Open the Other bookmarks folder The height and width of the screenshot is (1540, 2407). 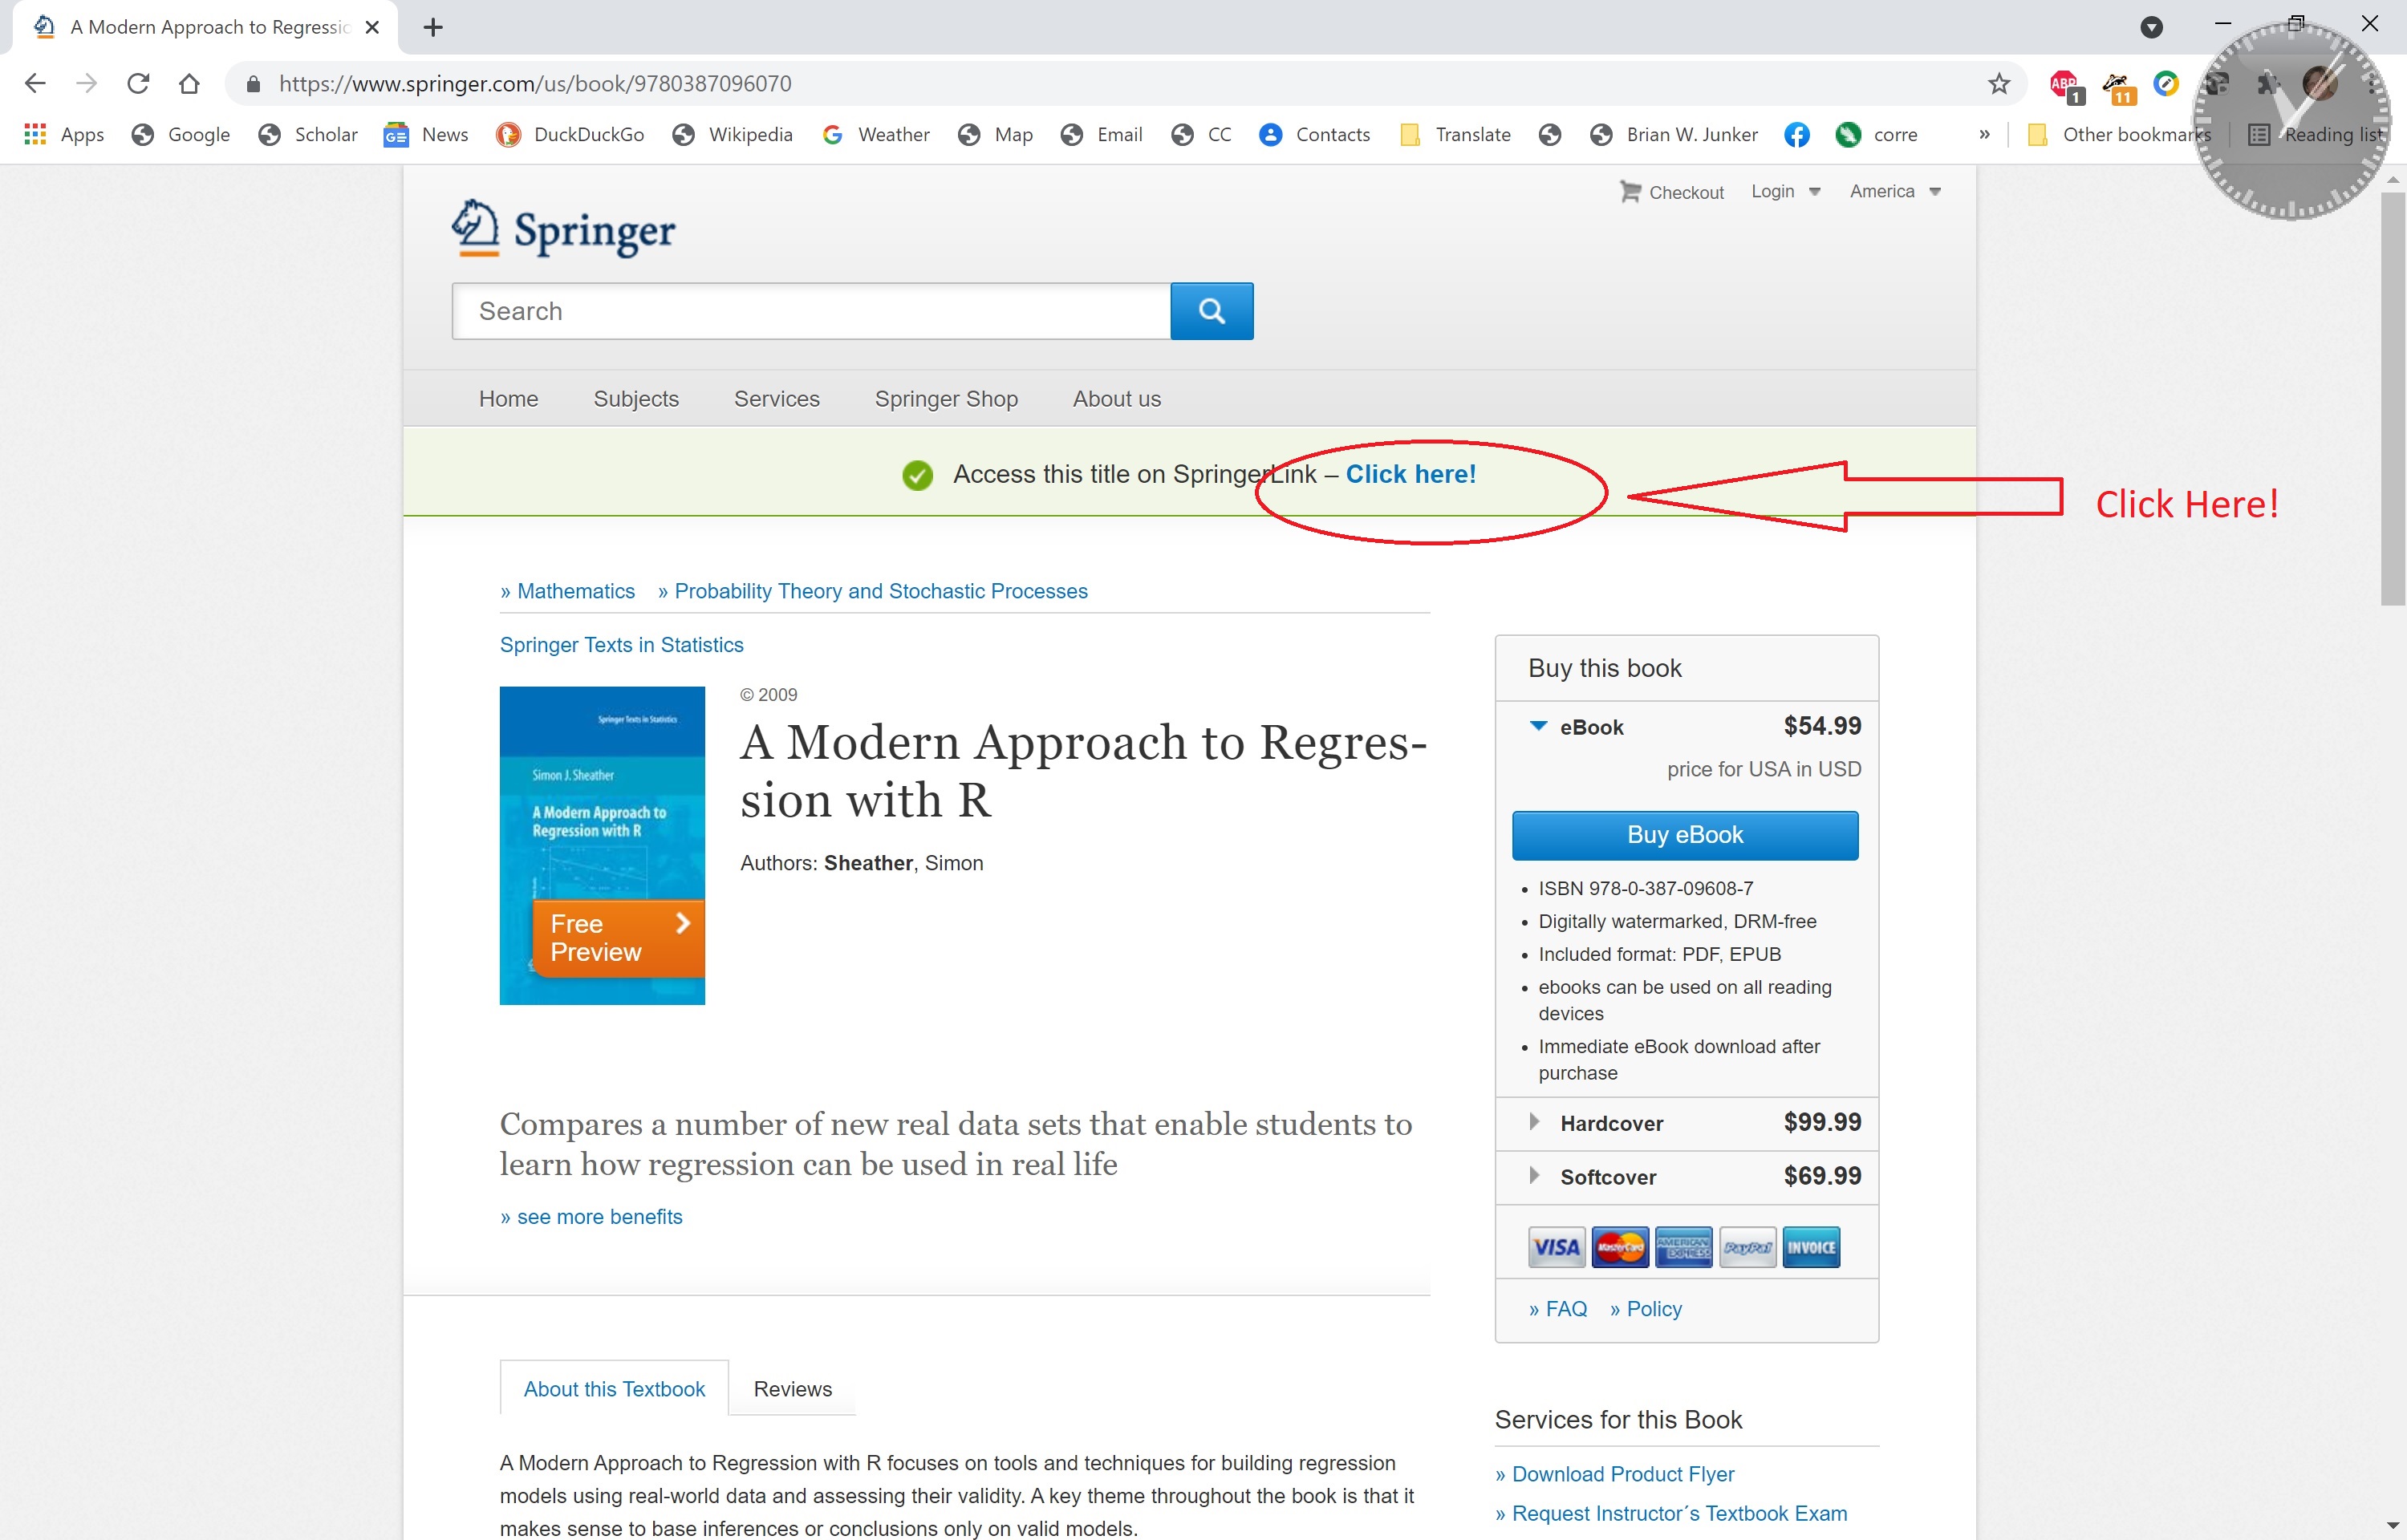(2118, 134)
